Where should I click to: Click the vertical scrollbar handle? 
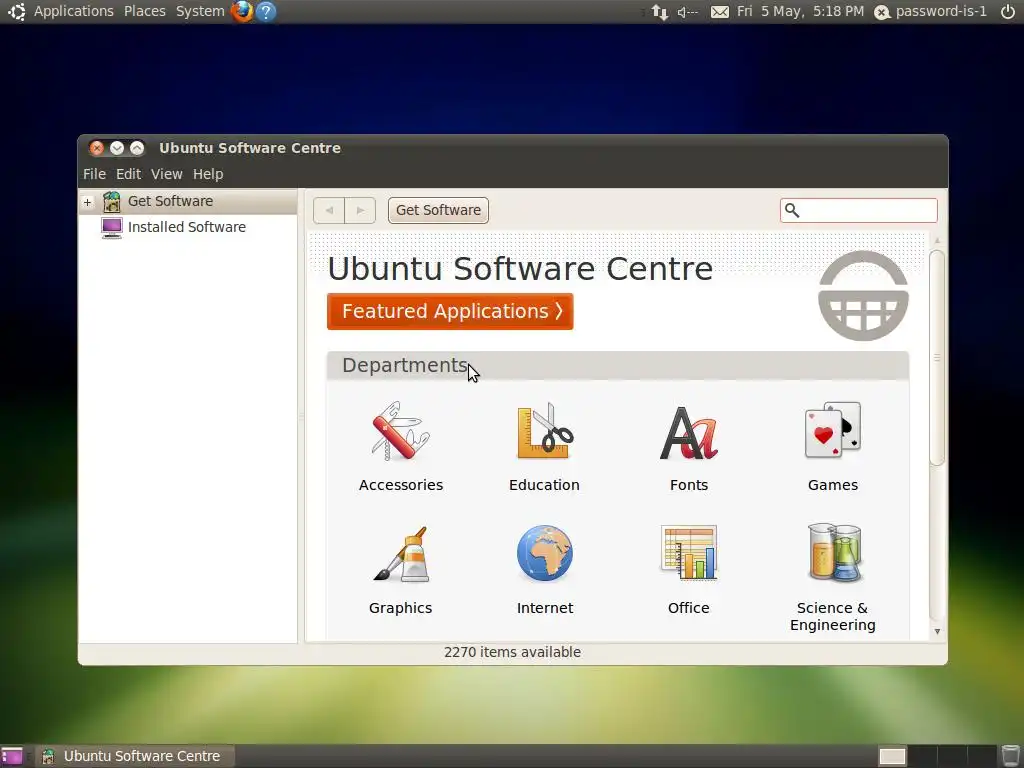[x=937, y=358]
